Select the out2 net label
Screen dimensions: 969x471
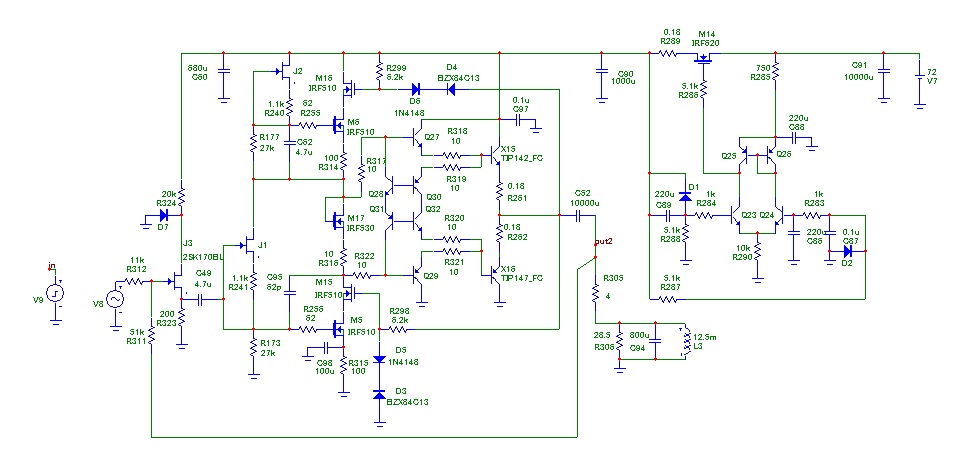coord(603,240)
